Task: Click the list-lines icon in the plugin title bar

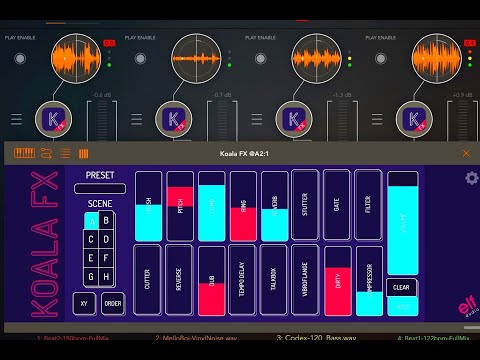Action: pos(65,153)
